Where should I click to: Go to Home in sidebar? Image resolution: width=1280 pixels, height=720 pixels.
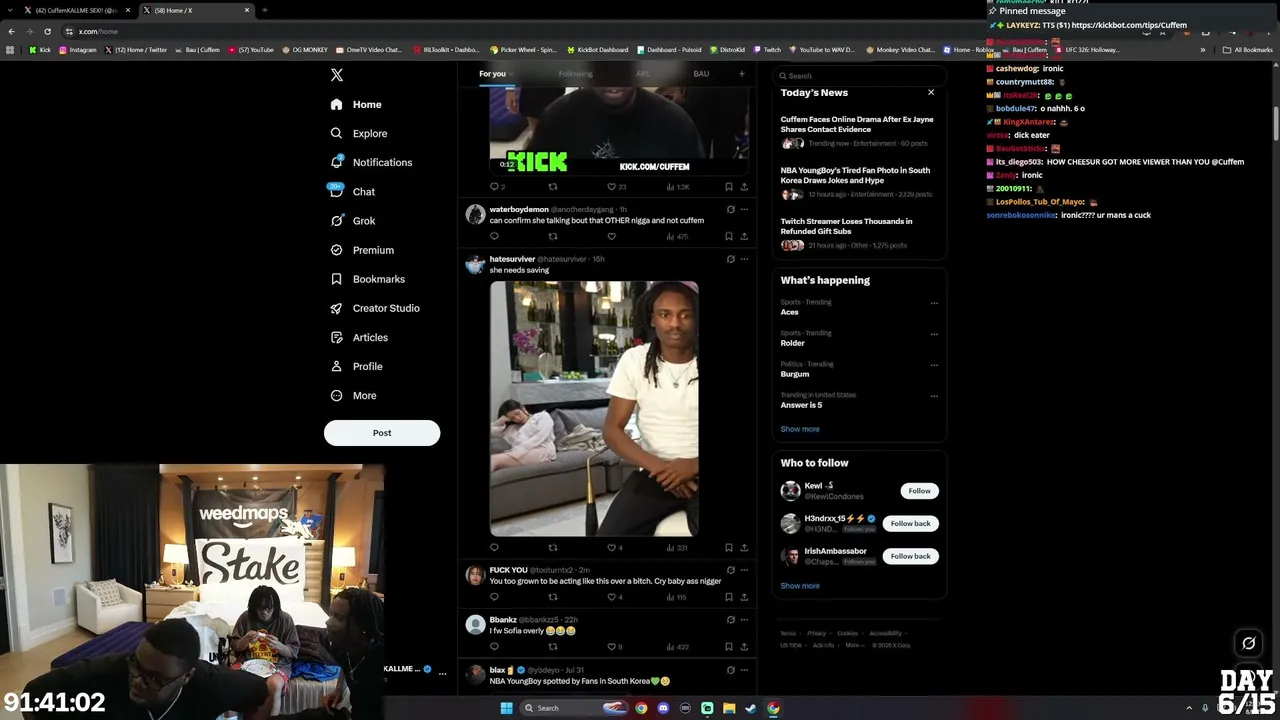(356, 104)
